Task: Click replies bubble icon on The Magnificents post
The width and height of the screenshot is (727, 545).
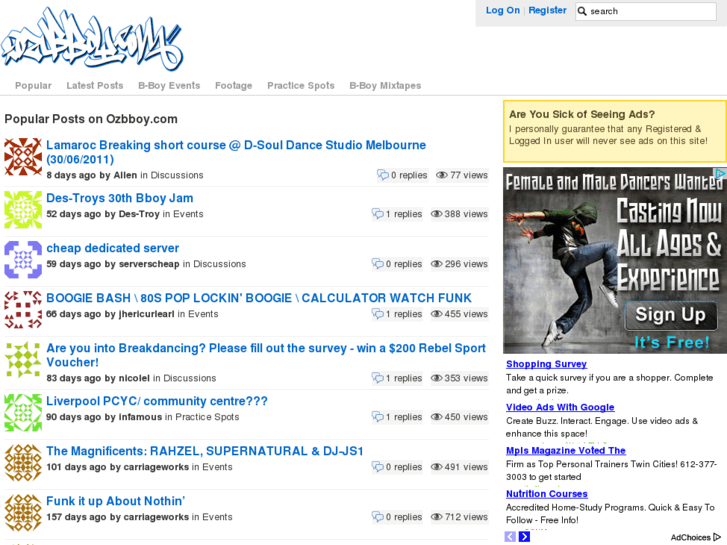Action: click(x=378, y=467)
